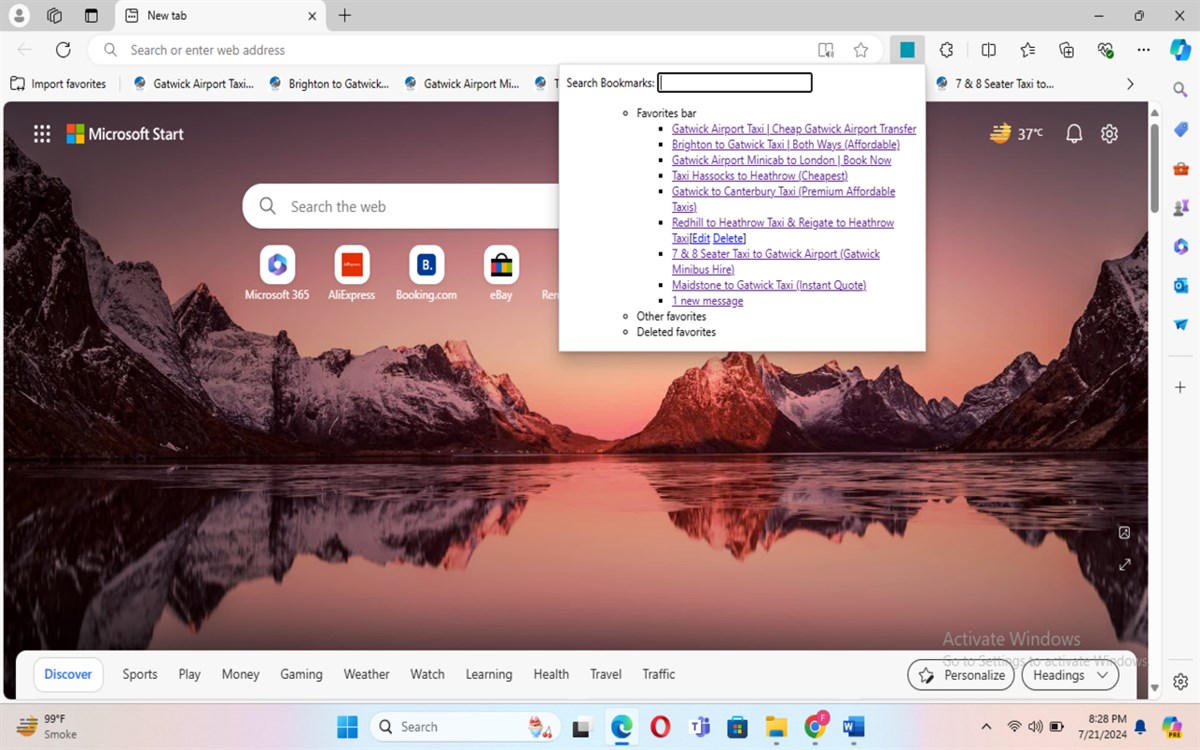The height and width of the screenshot is (750, 1200).
Task: Show more favorites bar items chevron
Action: (x=1130, y=84)
